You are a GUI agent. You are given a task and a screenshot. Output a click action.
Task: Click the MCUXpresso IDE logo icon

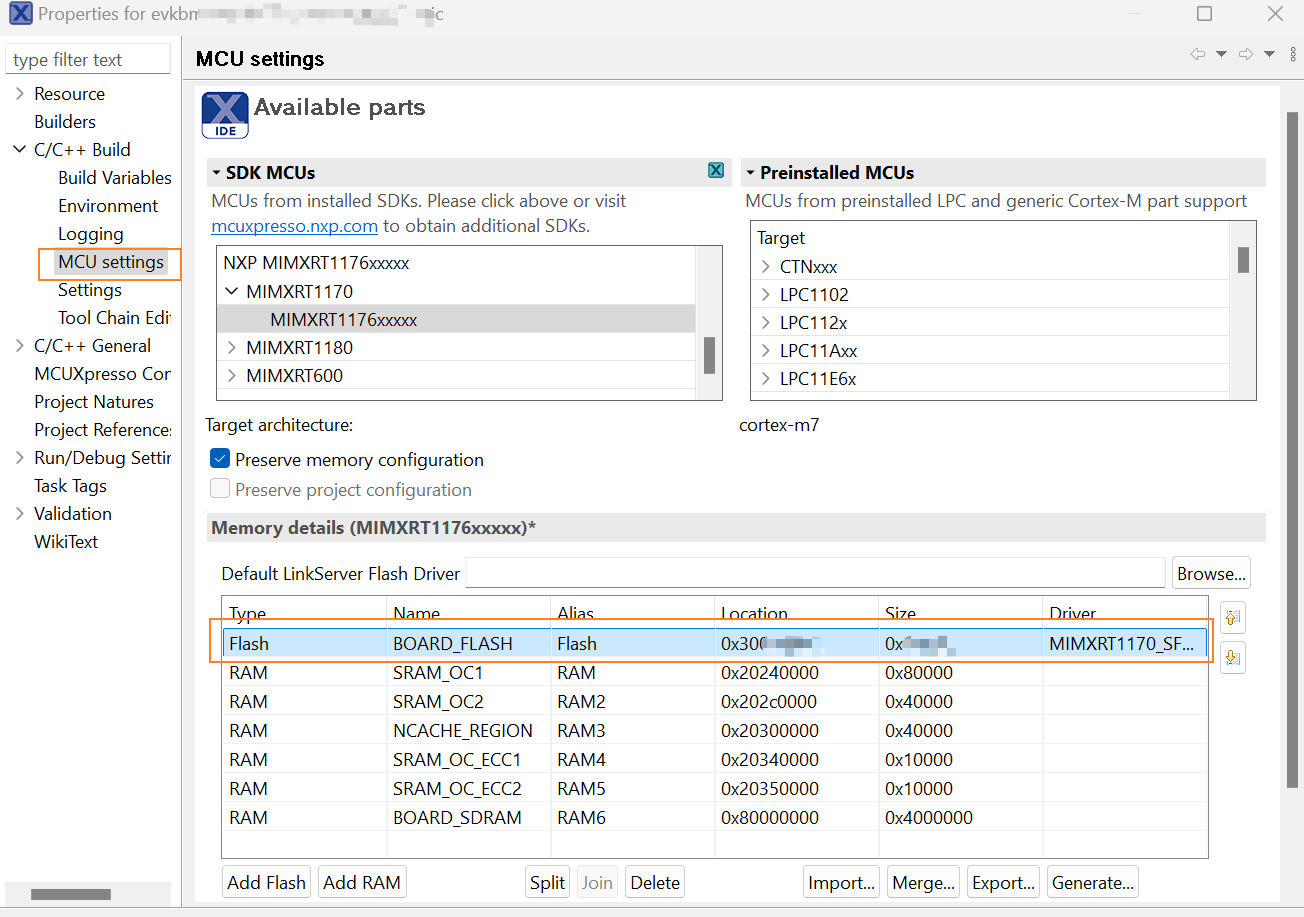coord(224,114)
